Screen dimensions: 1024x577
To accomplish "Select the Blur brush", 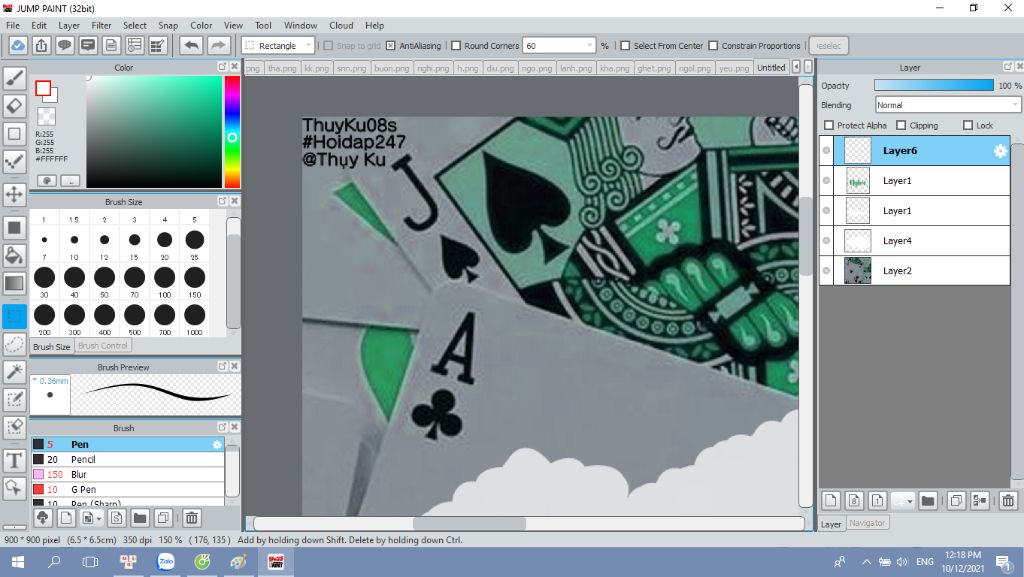I will click(x=127, y=475).
